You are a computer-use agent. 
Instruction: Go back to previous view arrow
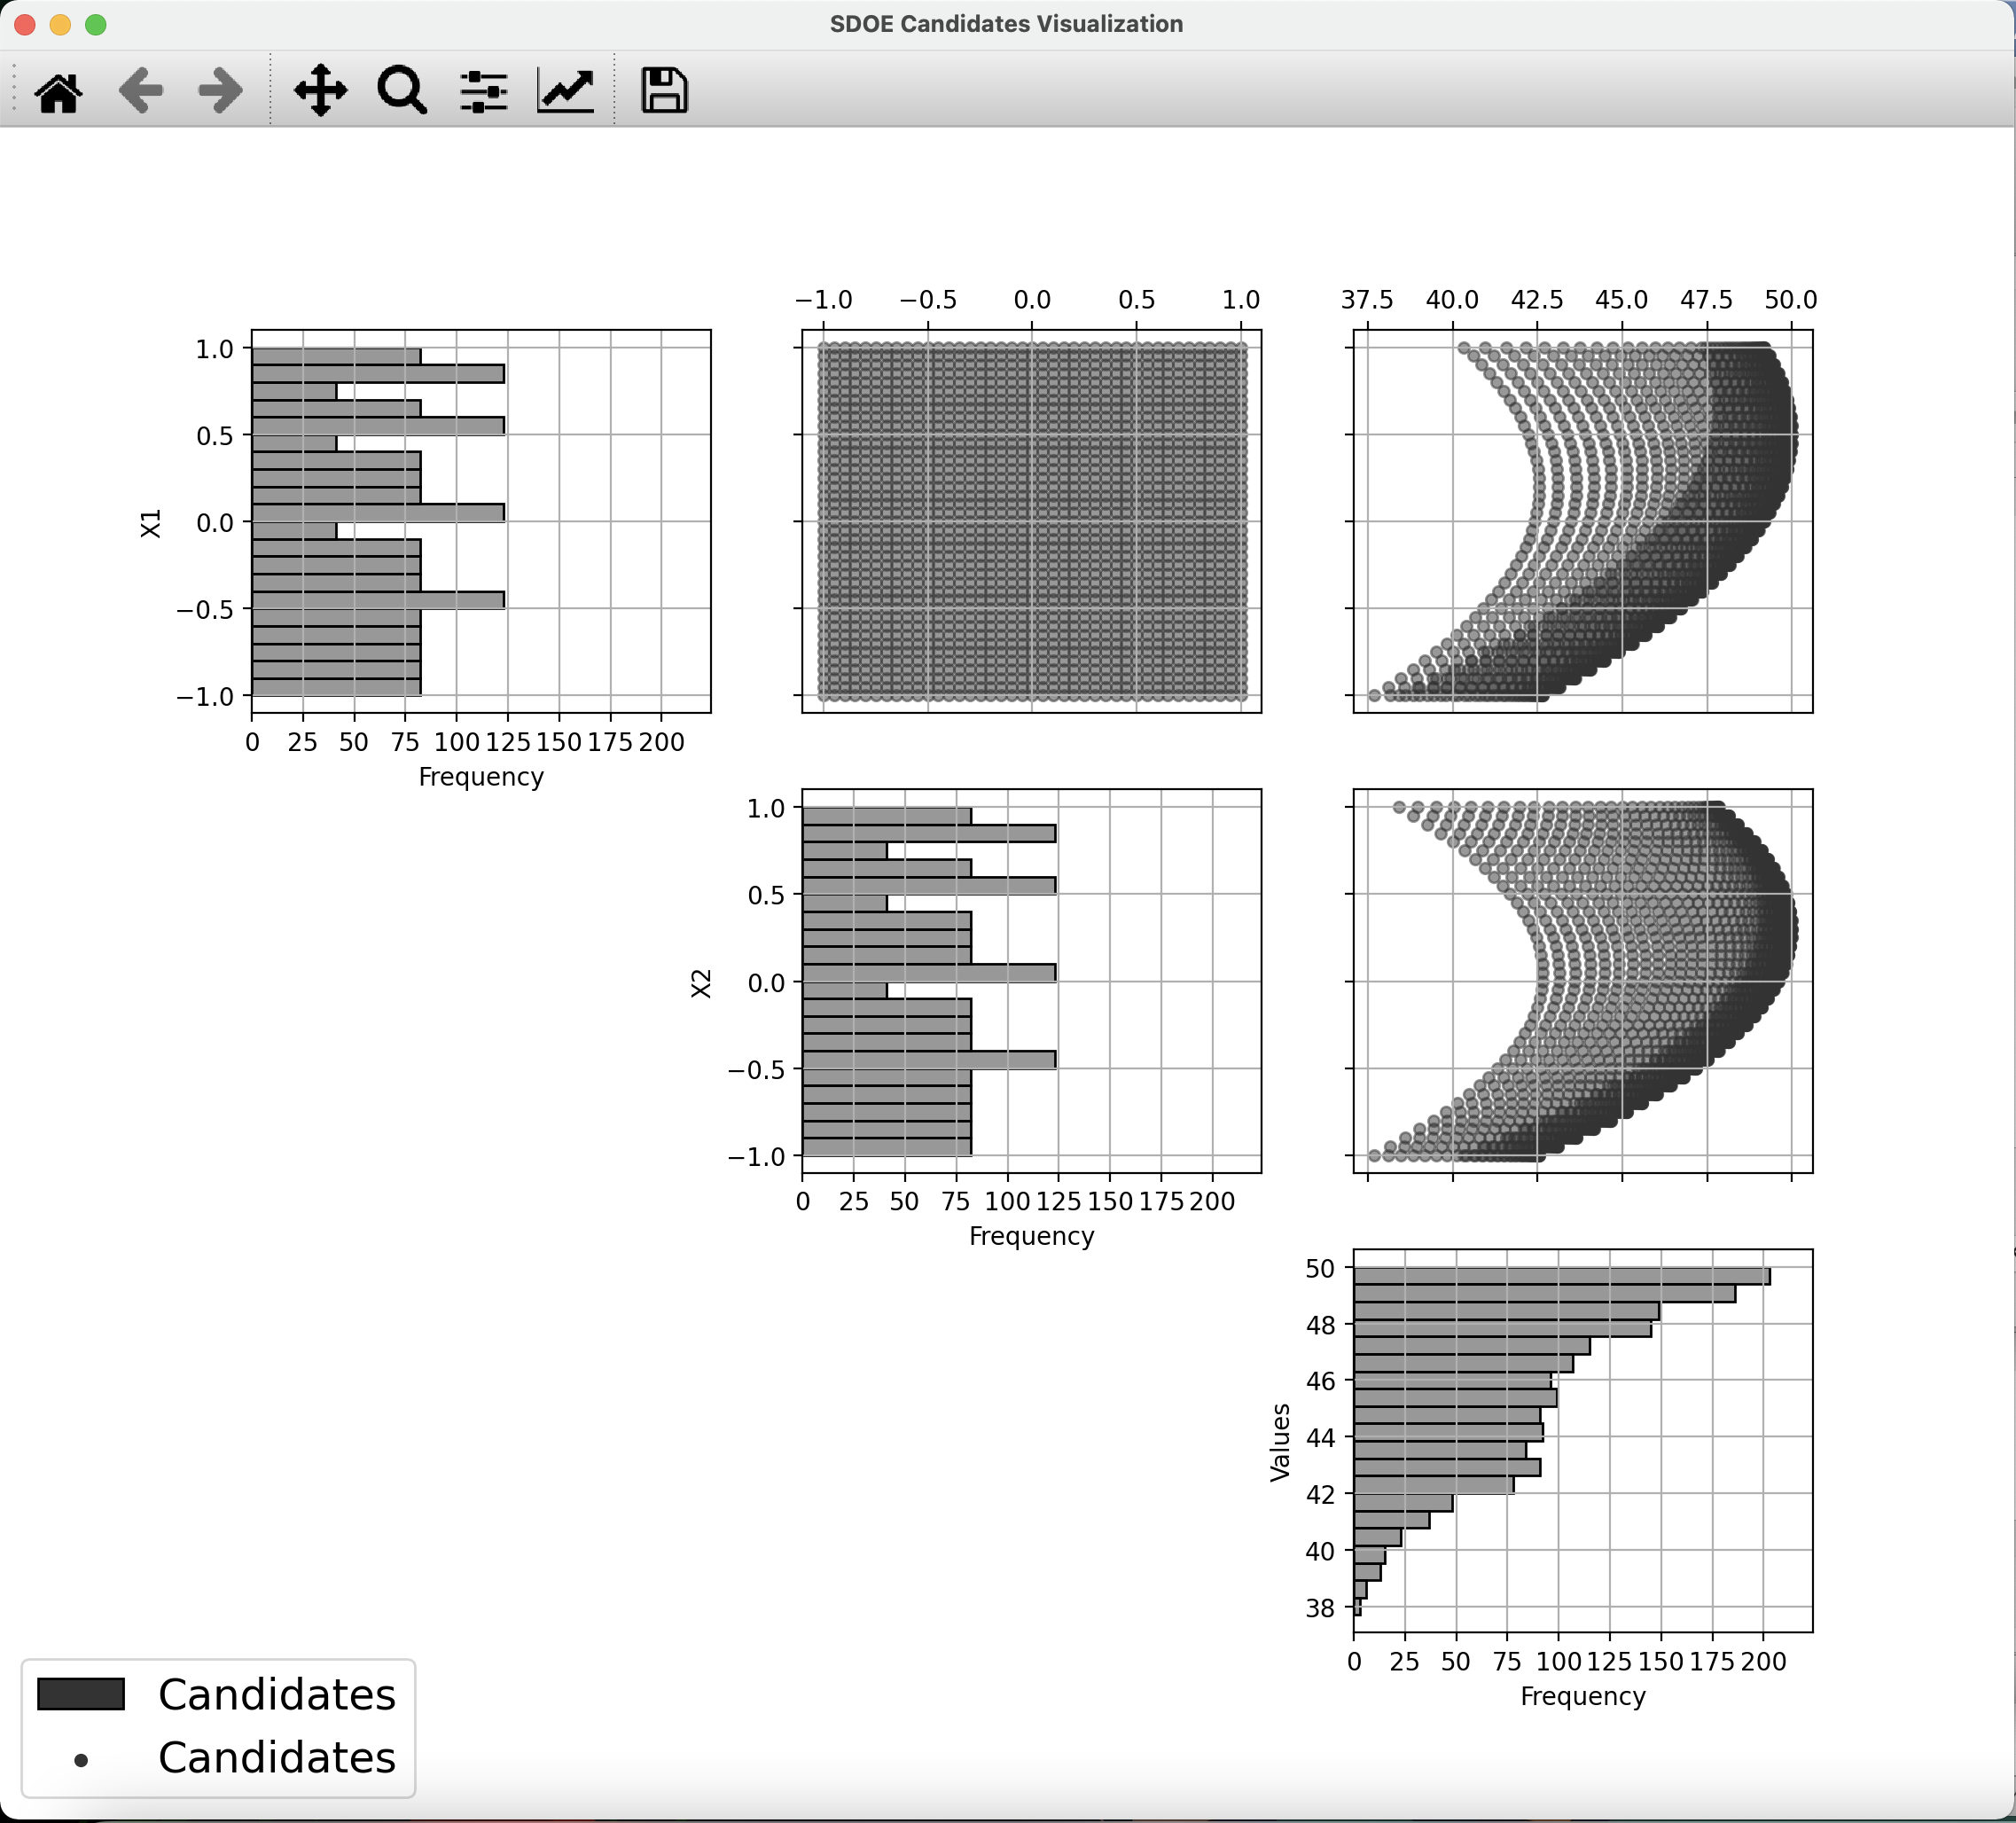click(141, 92)
